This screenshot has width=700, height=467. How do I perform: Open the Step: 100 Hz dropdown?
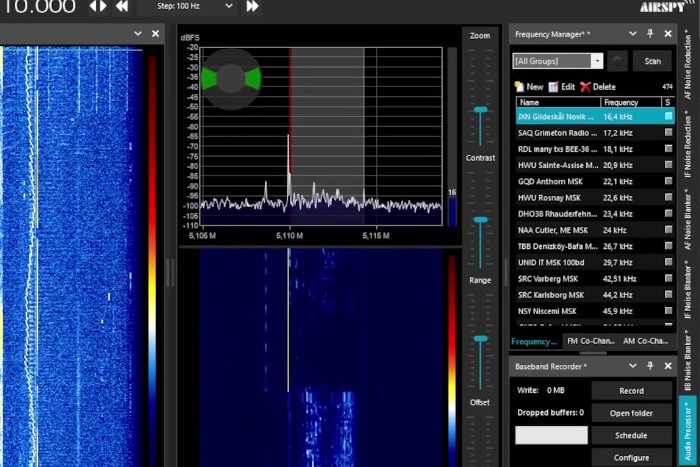point(229,7)
